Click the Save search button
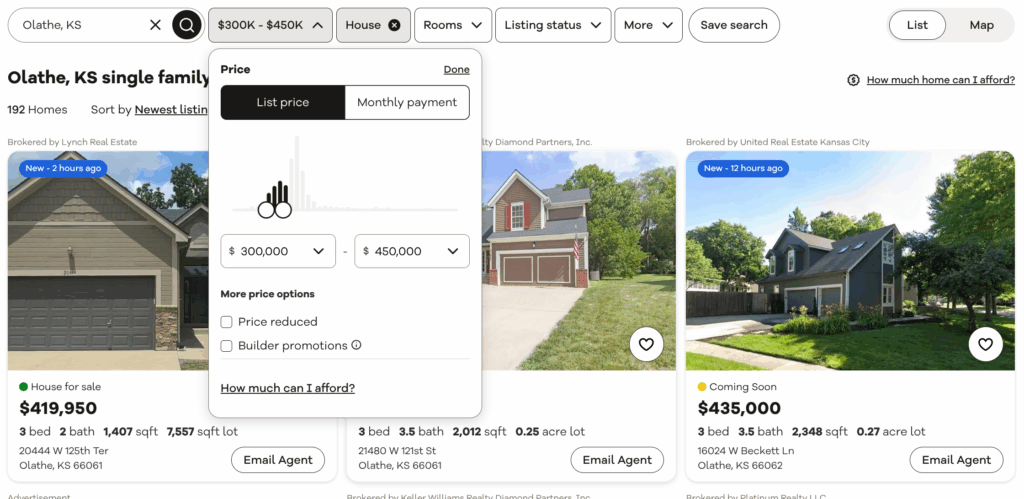This screenshot has height=499, width=1024. click(x=734, y=25)
